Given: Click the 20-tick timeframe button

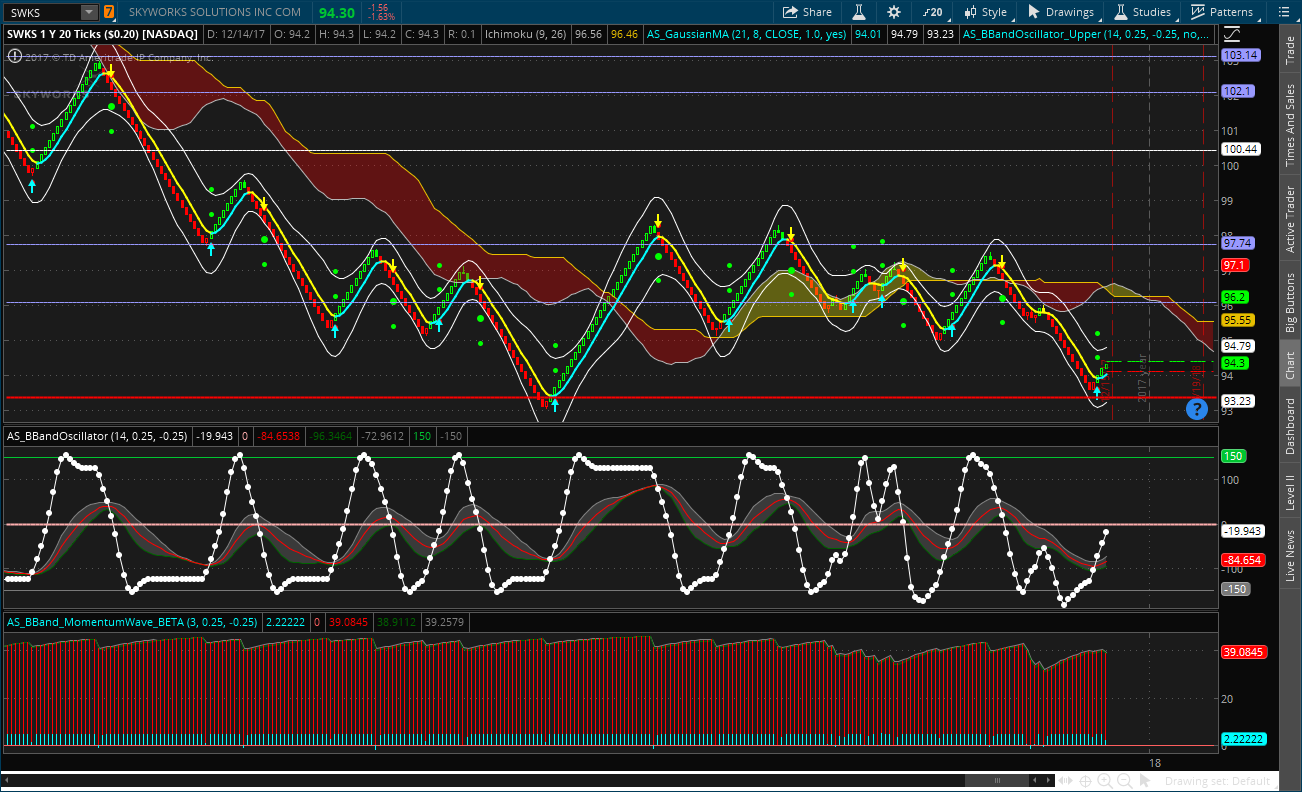Looking at the screenshot, I should click(x=931, y=12).
